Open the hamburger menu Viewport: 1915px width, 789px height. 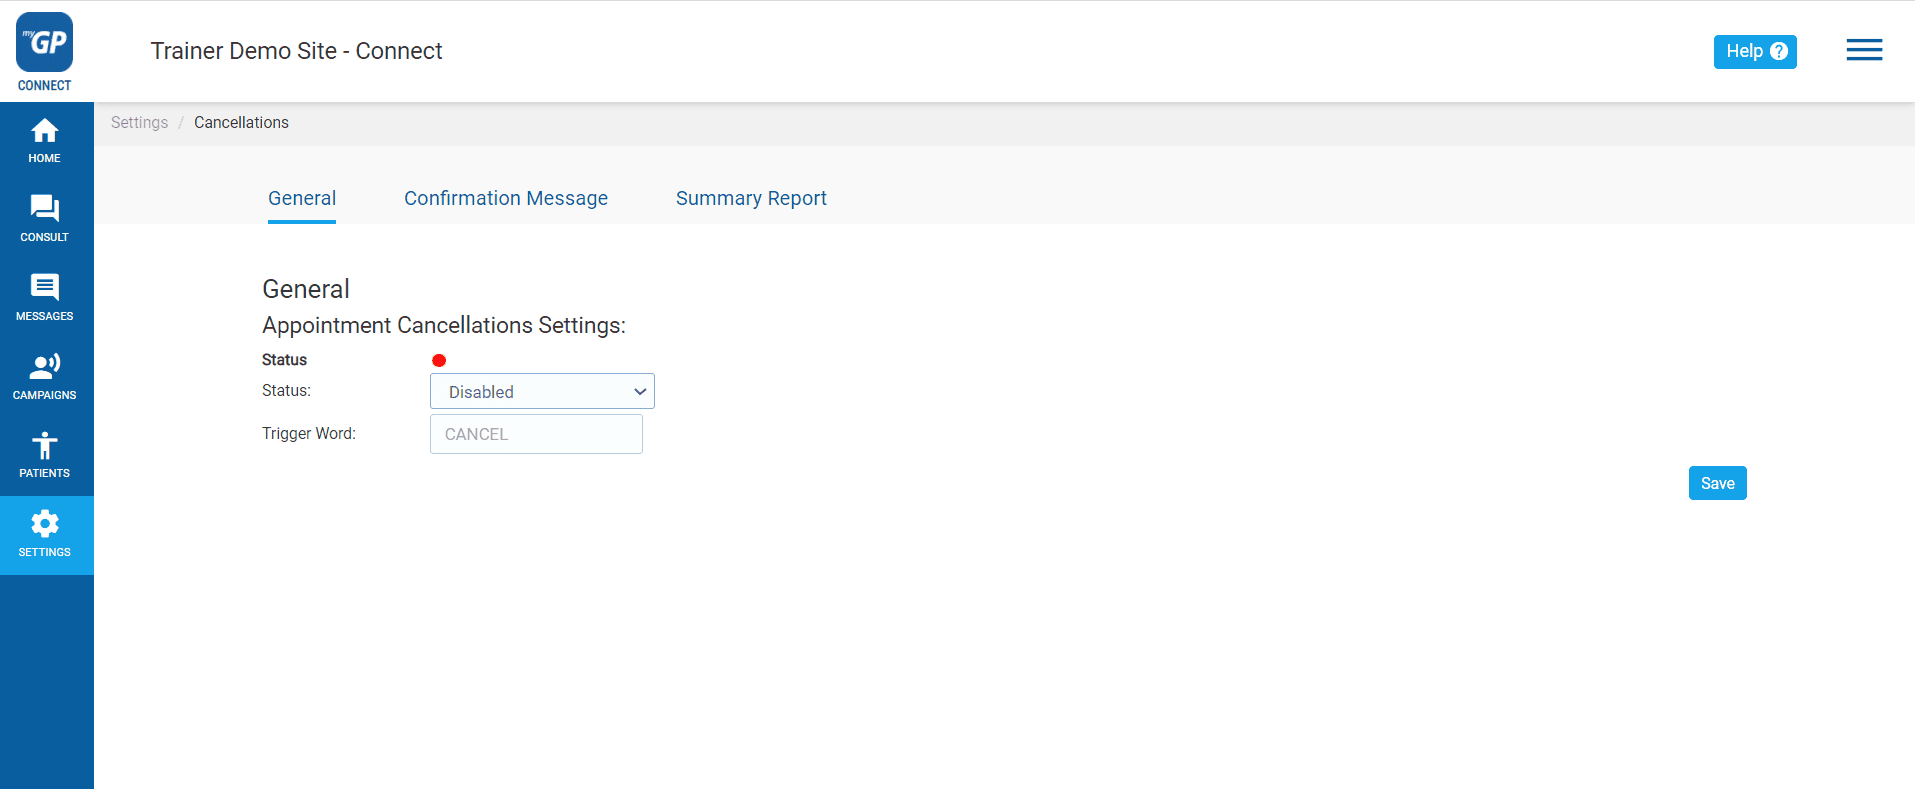(x=1864, y=50)
